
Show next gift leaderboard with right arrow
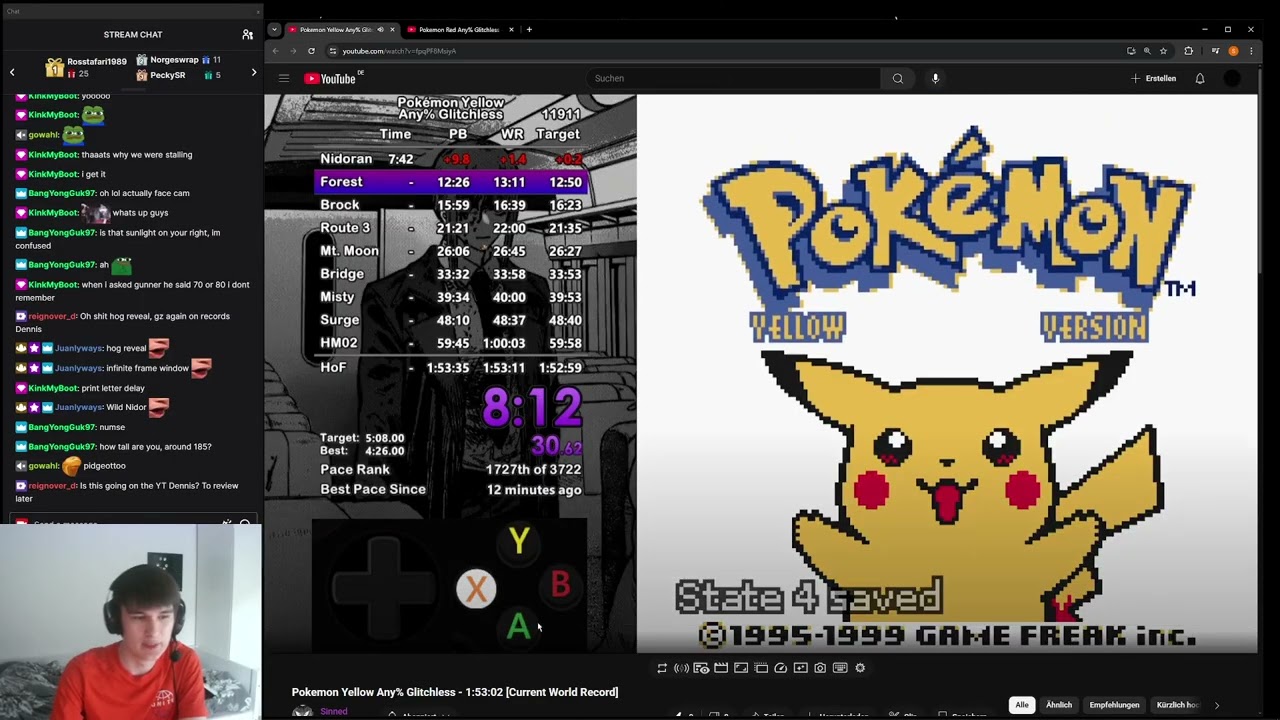coord(253,72)
